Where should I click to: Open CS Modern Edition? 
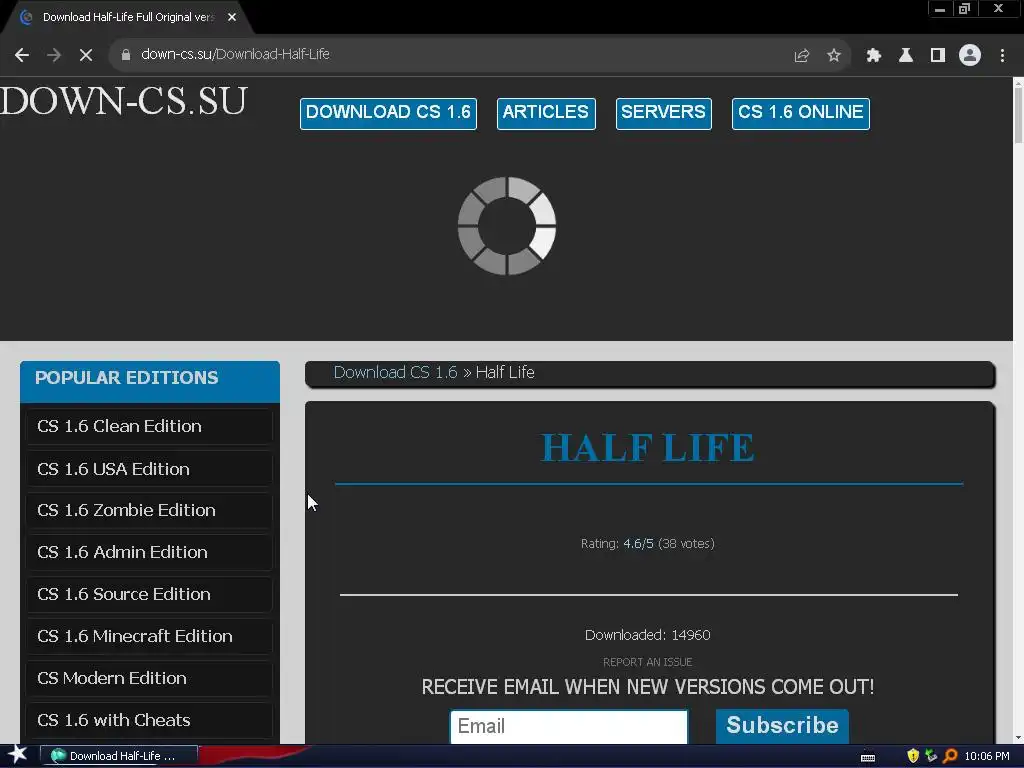150,679
